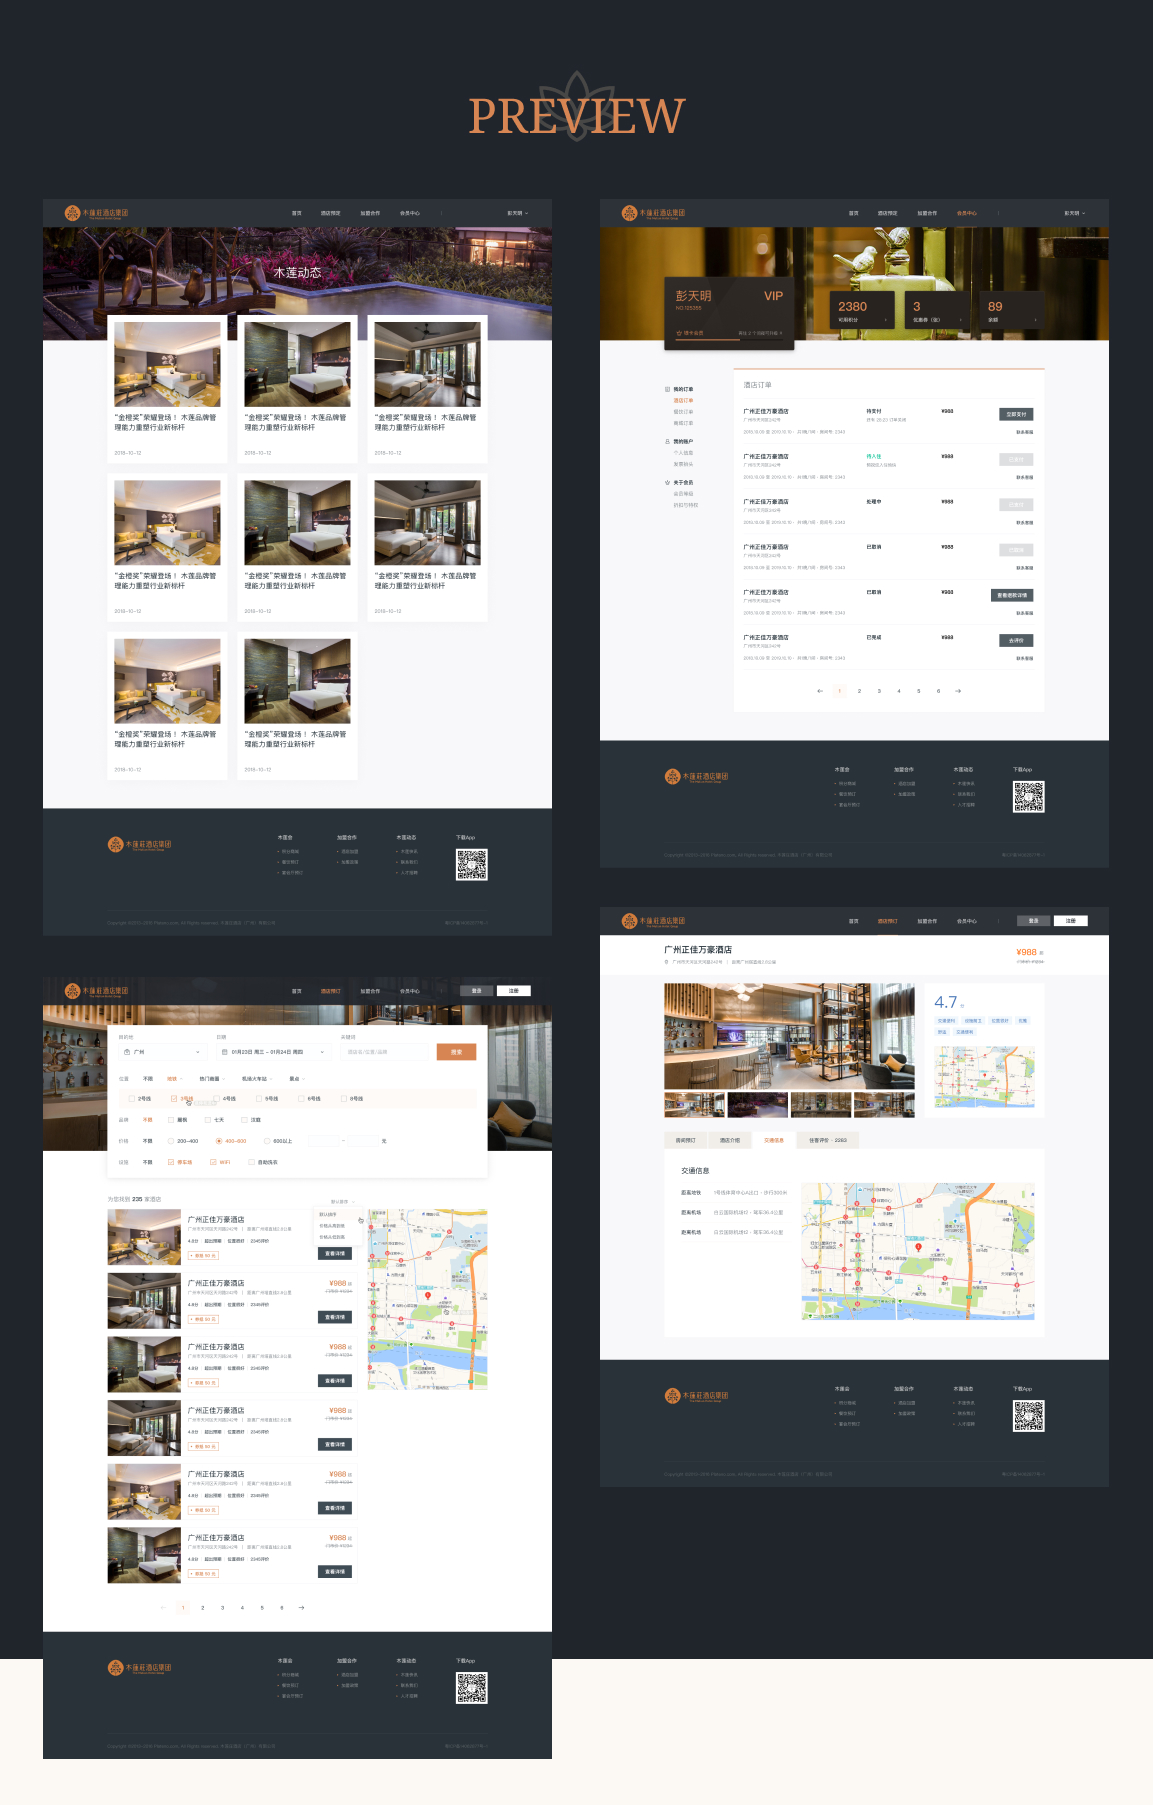Click the keyword search input field
Screen dimensions: 1153x1805
(x=384, y=1052)
